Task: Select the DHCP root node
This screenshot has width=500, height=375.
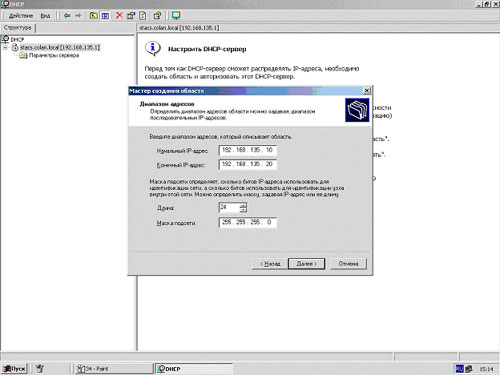Action: click(17, 39)
